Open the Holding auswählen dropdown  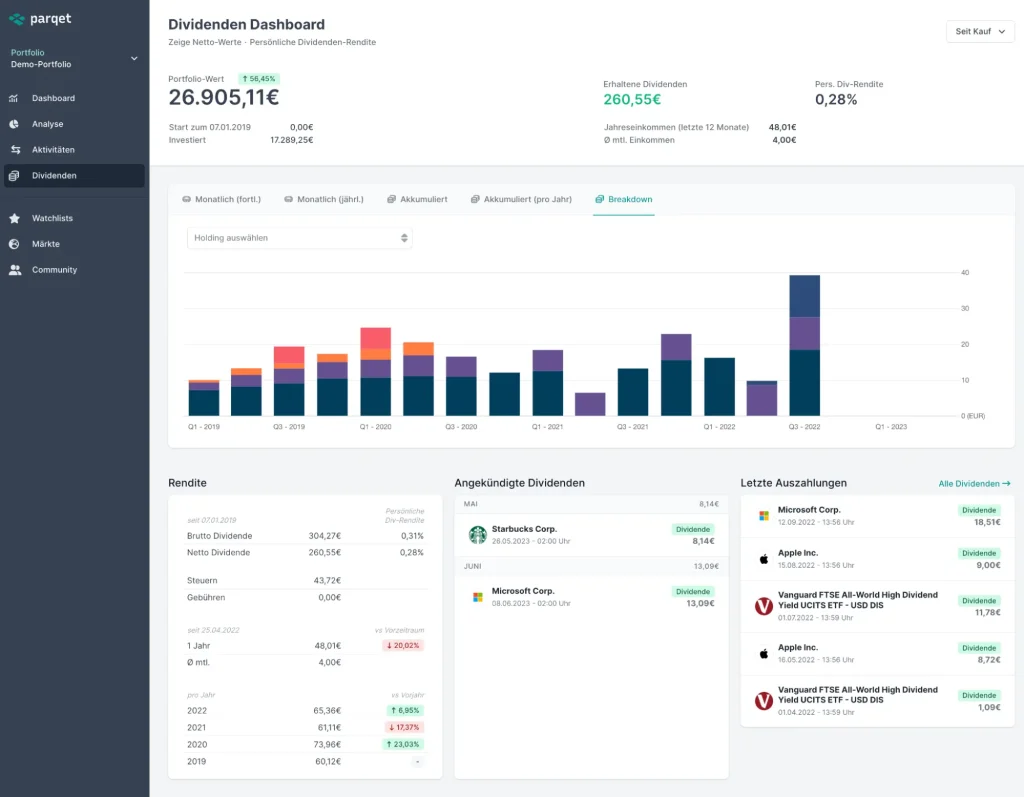pyautogui.click(x=299, y=238)
